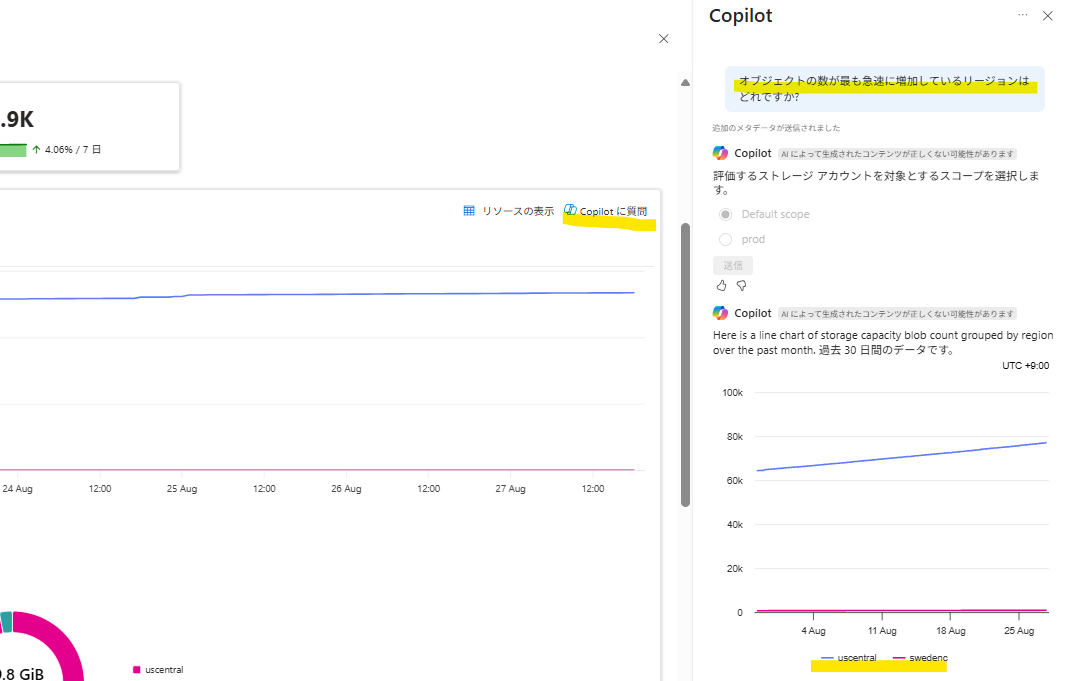Click the 27 Aug axis label in main chart

pos(510,489)
